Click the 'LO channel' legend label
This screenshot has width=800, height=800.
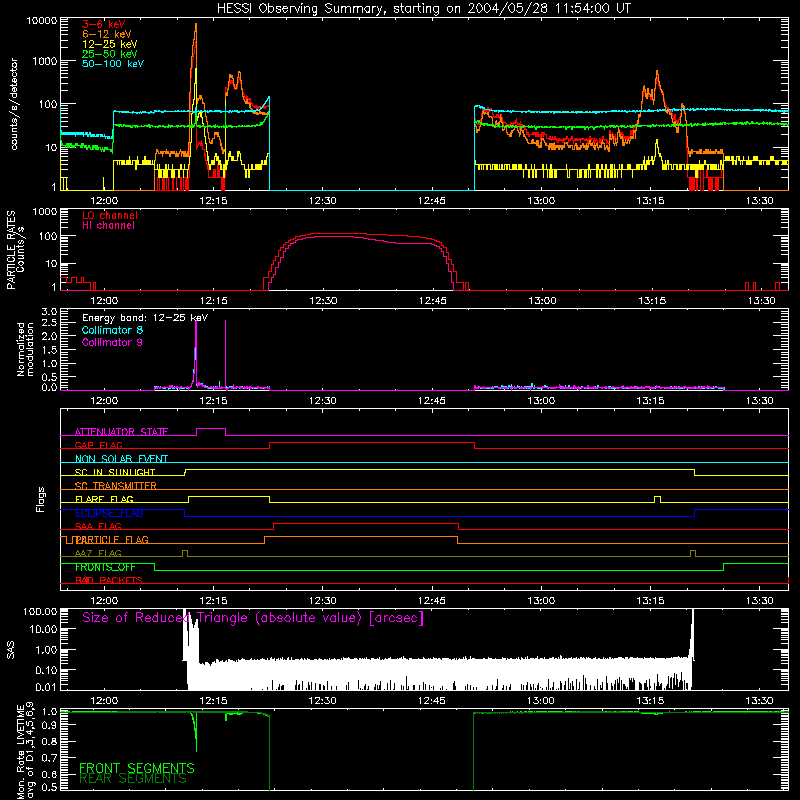click(110, 215)
